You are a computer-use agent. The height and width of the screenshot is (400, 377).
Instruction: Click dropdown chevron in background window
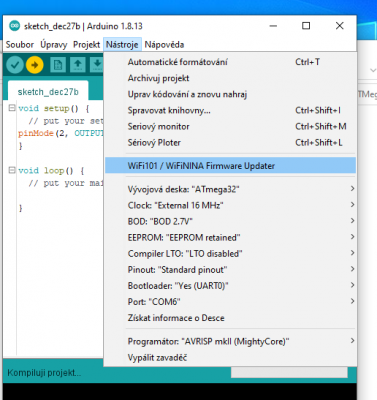(373, 70)
